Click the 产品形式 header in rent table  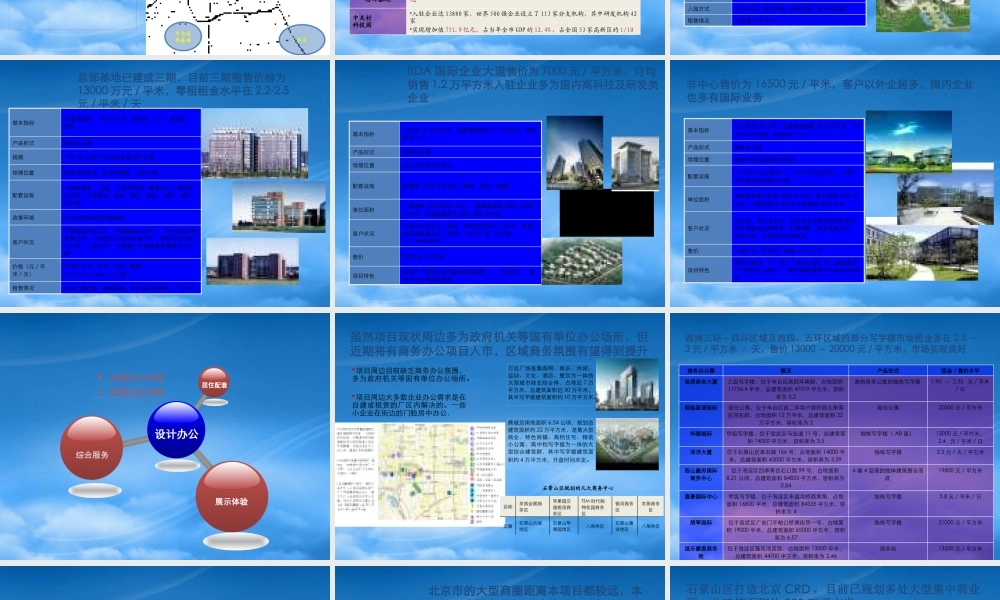coord(888,370)
